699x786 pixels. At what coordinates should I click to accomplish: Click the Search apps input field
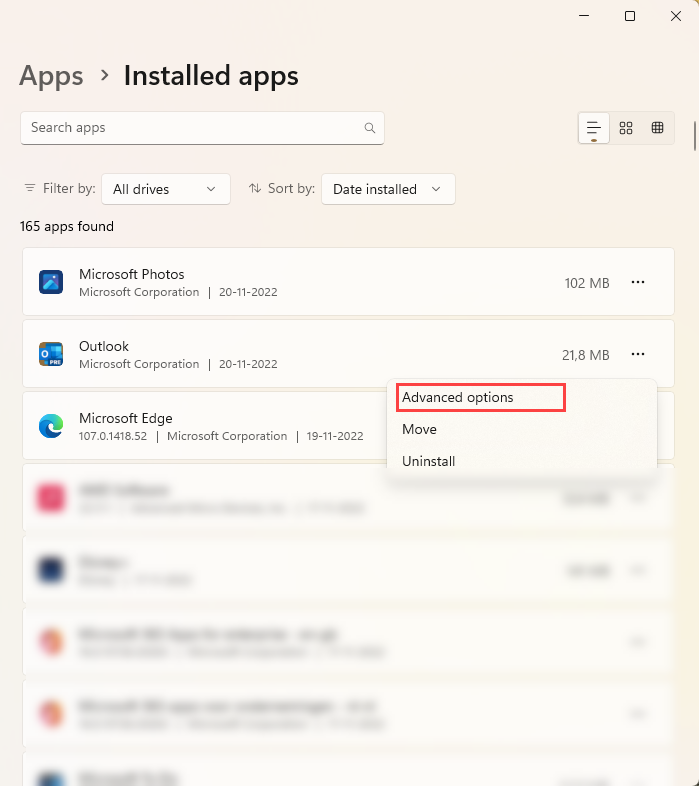pyautogui.click(x=202, y=128)
